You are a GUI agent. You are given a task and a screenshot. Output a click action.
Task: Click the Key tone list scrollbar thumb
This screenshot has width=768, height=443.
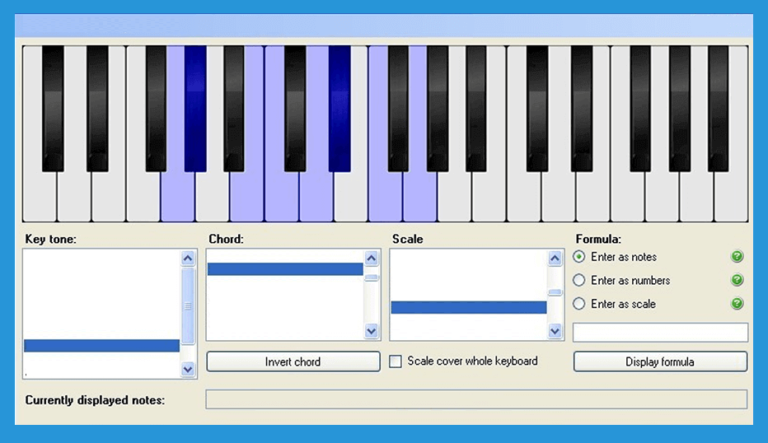[188, 306]
